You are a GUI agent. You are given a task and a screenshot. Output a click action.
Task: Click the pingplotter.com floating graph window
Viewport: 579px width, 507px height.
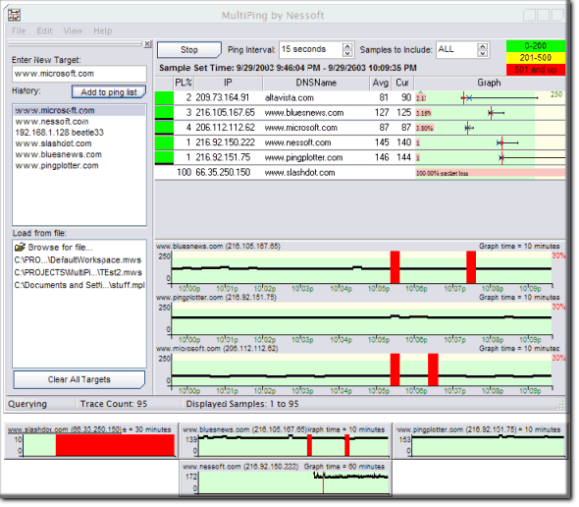tap(480, 441)
